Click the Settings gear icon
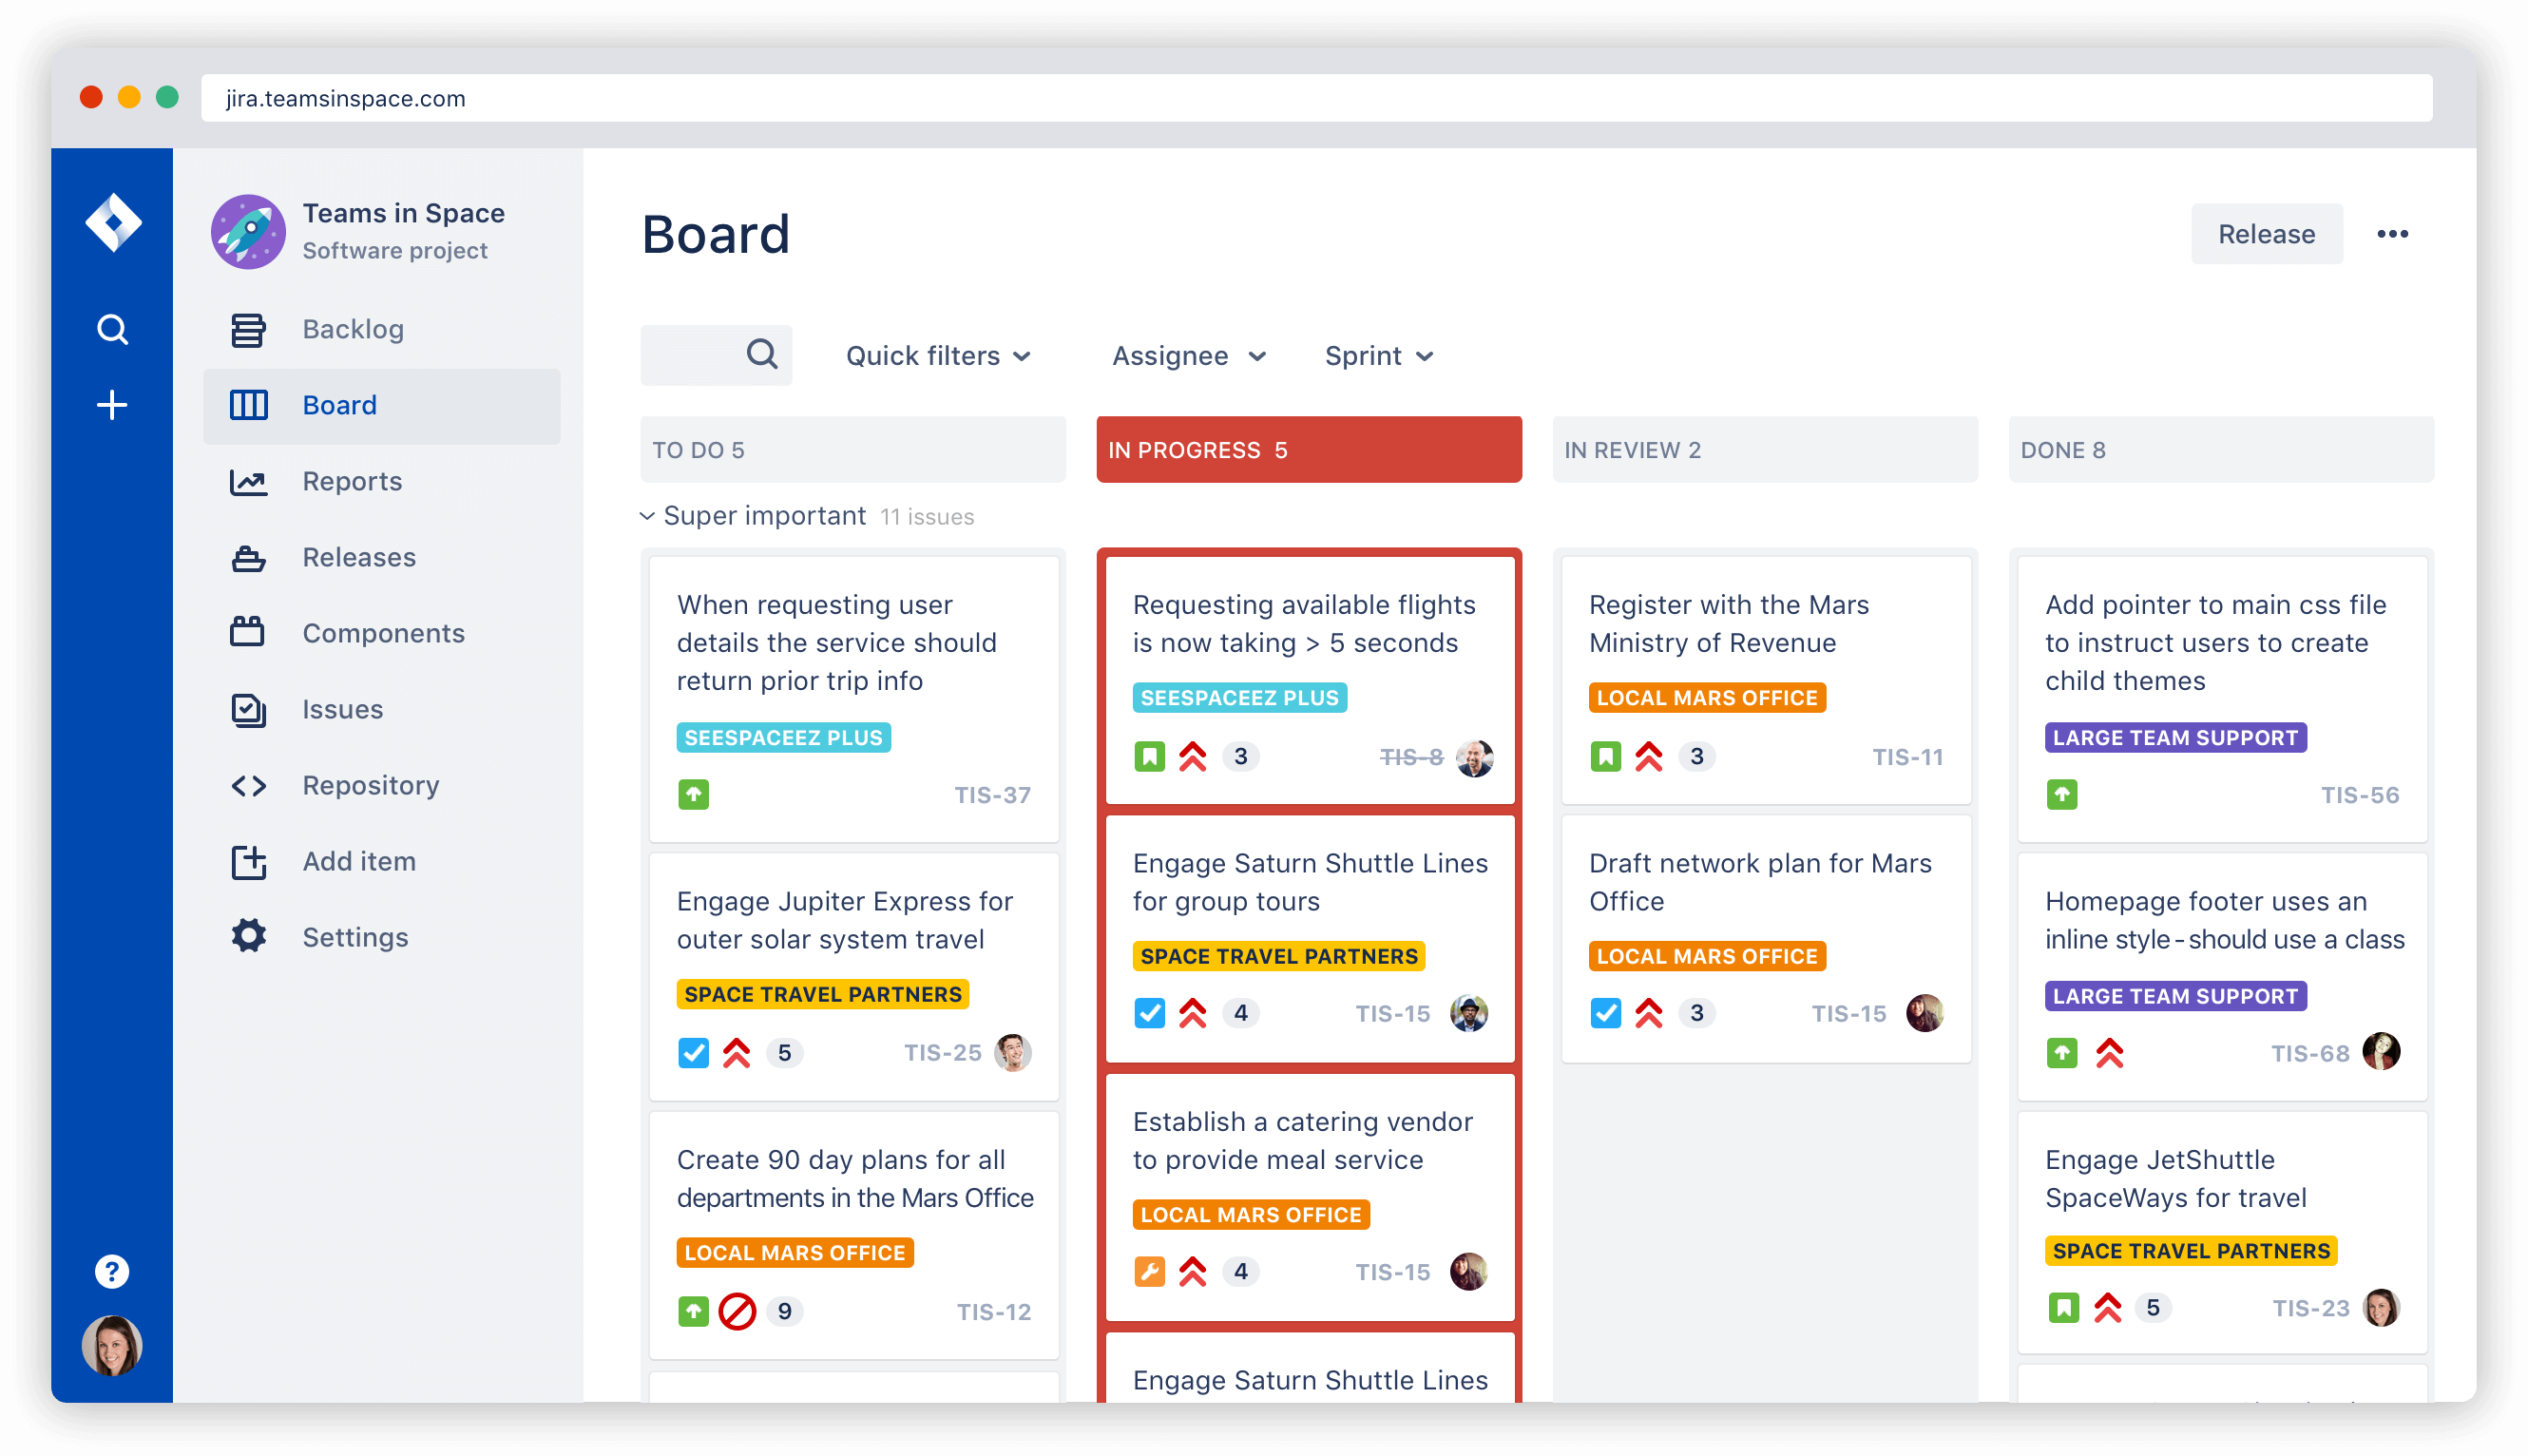Screen dimensions: 2528x1456 [x=248, y=935]
